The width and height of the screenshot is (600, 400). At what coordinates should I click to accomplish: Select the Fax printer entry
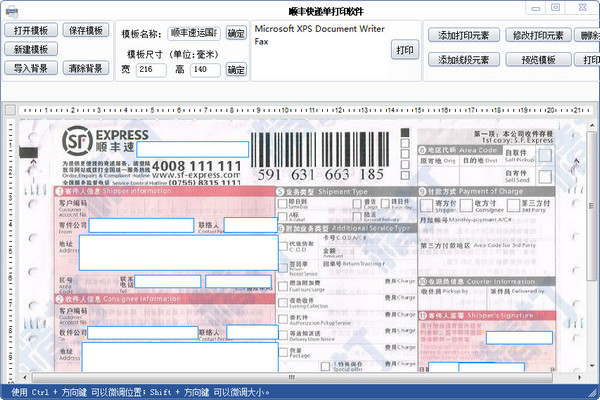point(262,41)
